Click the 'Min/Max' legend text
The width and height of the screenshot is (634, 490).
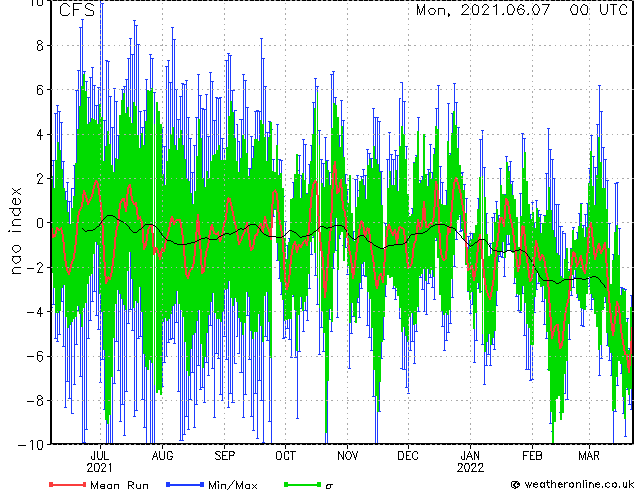(x=233, y=485)
